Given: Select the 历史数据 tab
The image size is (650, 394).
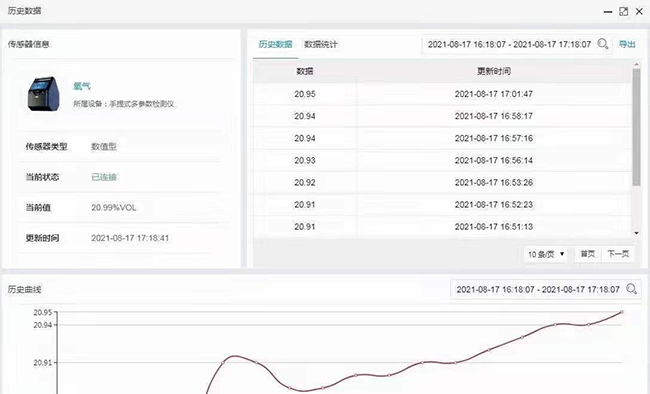Looking at the screenshot, I should pos(275,44).
